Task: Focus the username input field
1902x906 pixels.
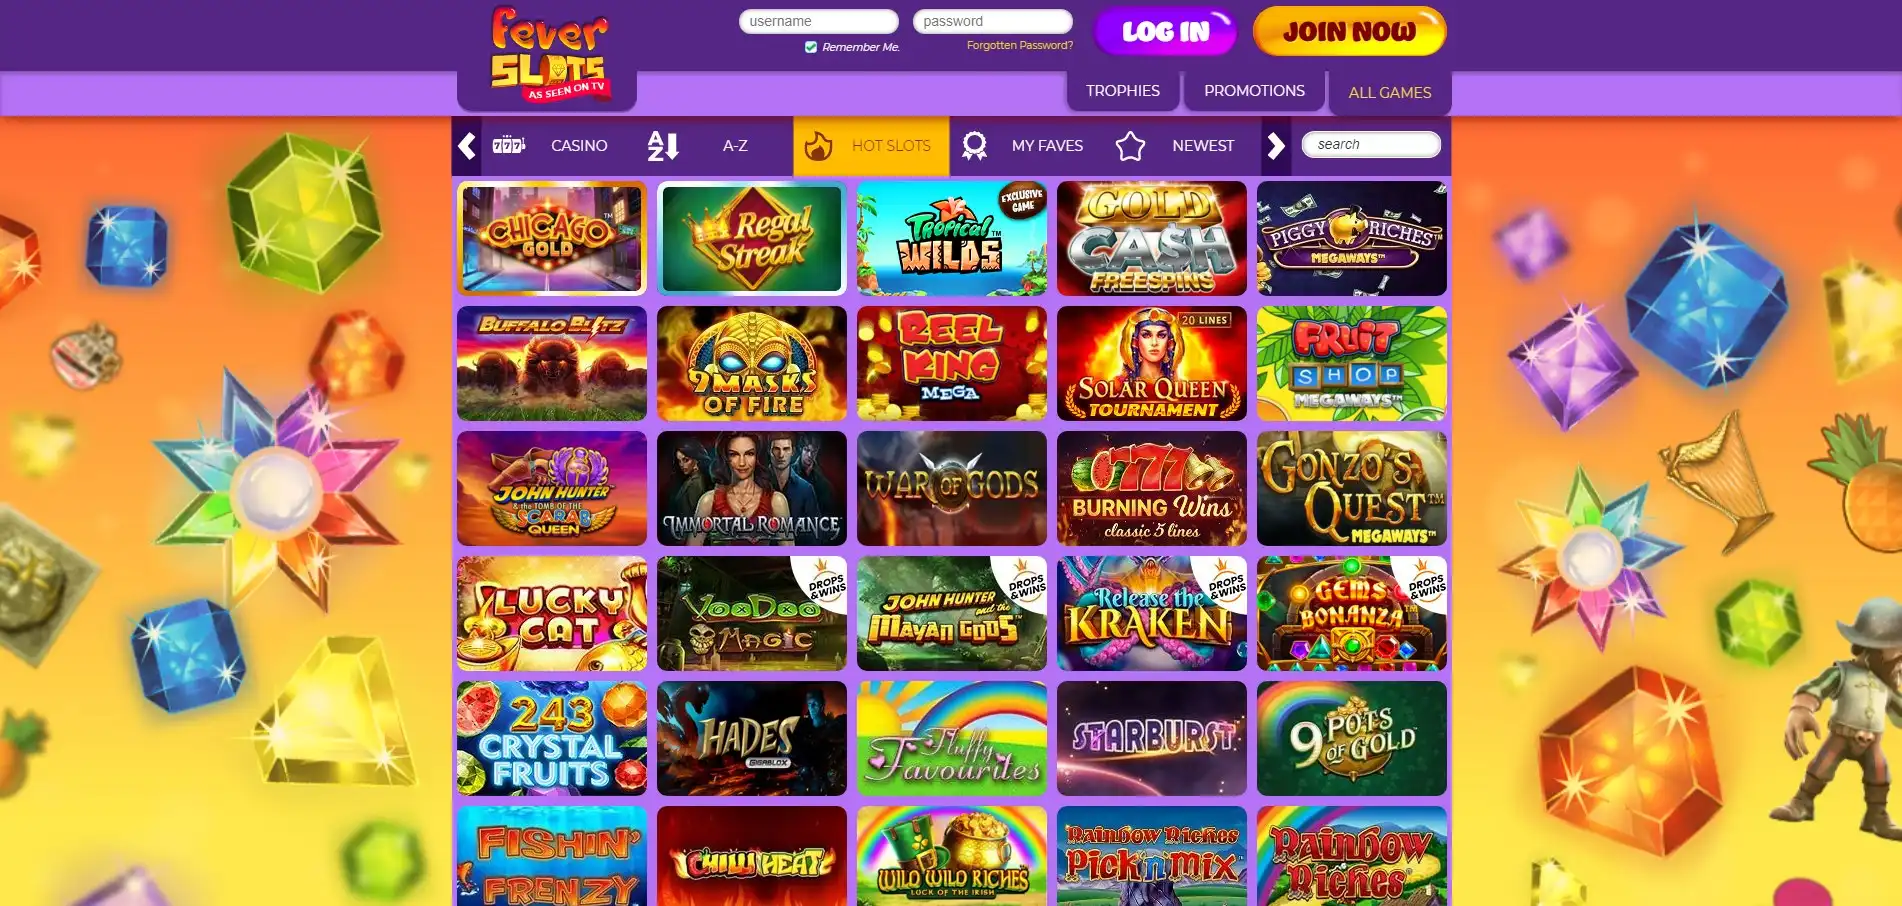Action: click(818, 21)
